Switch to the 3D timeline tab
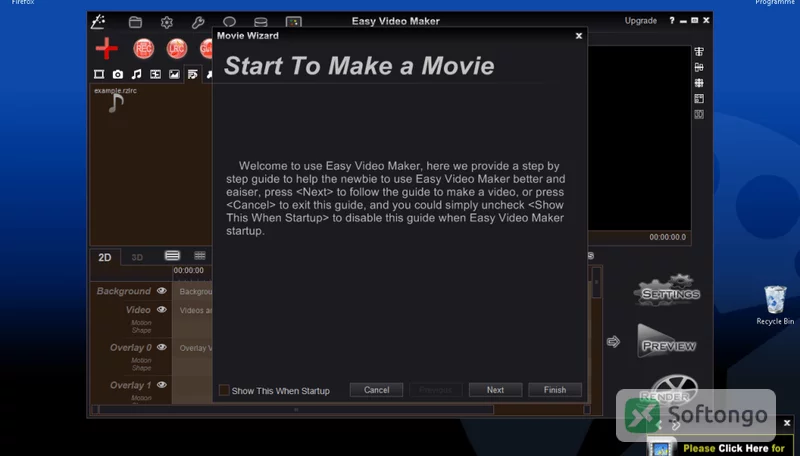Image resolution: width=800 pixels, height=456 pixels. coord(137,258)
